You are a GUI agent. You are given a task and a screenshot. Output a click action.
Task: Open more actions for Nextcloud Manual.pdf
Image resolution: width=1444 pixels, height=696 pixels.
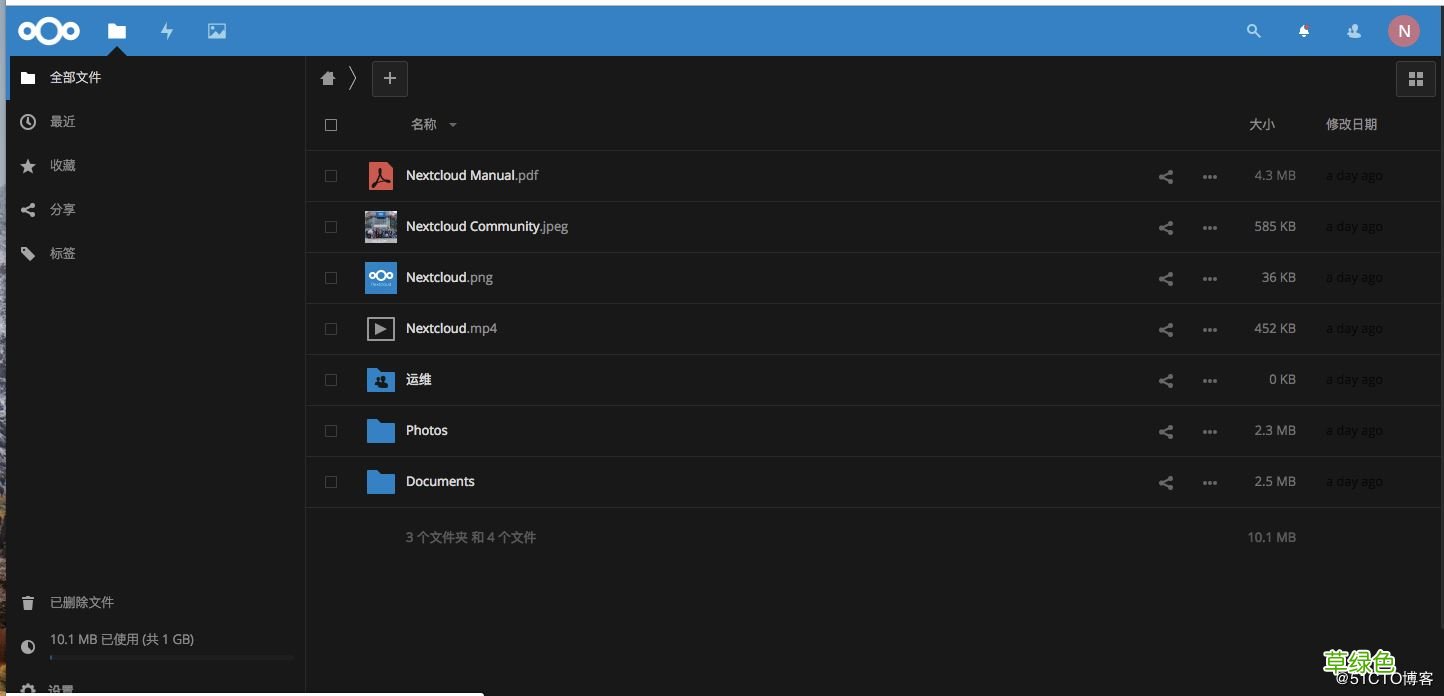(1210, 176)
